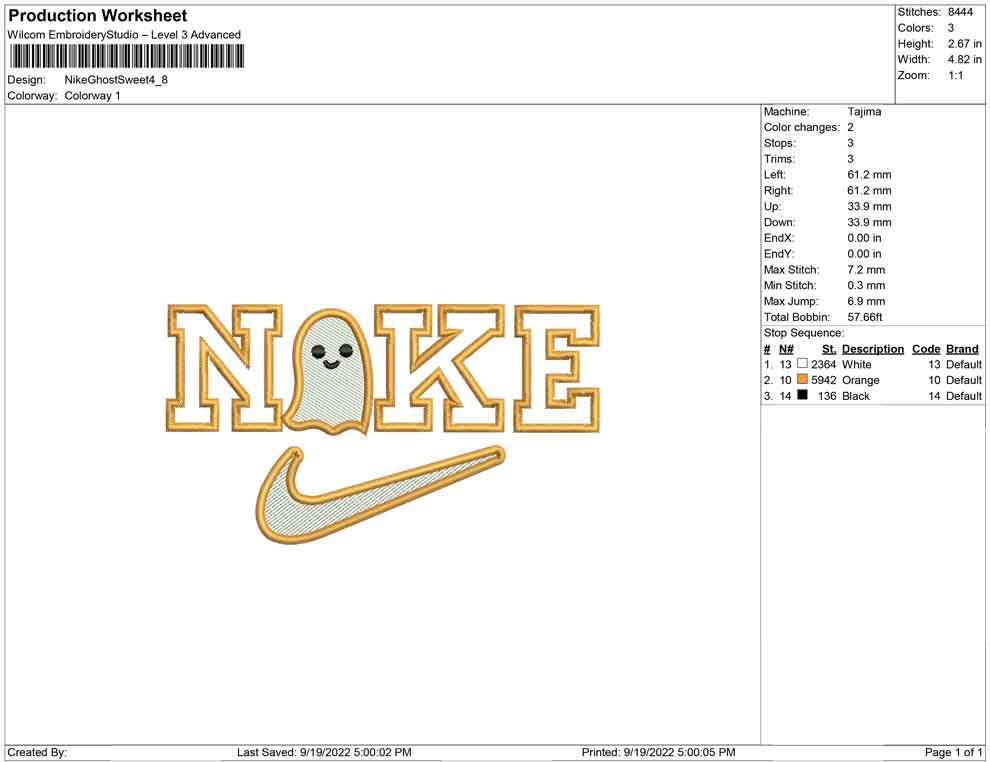Click the EndX value '0.00 in'
990x762 pixels.
click(x=864, y=238)
